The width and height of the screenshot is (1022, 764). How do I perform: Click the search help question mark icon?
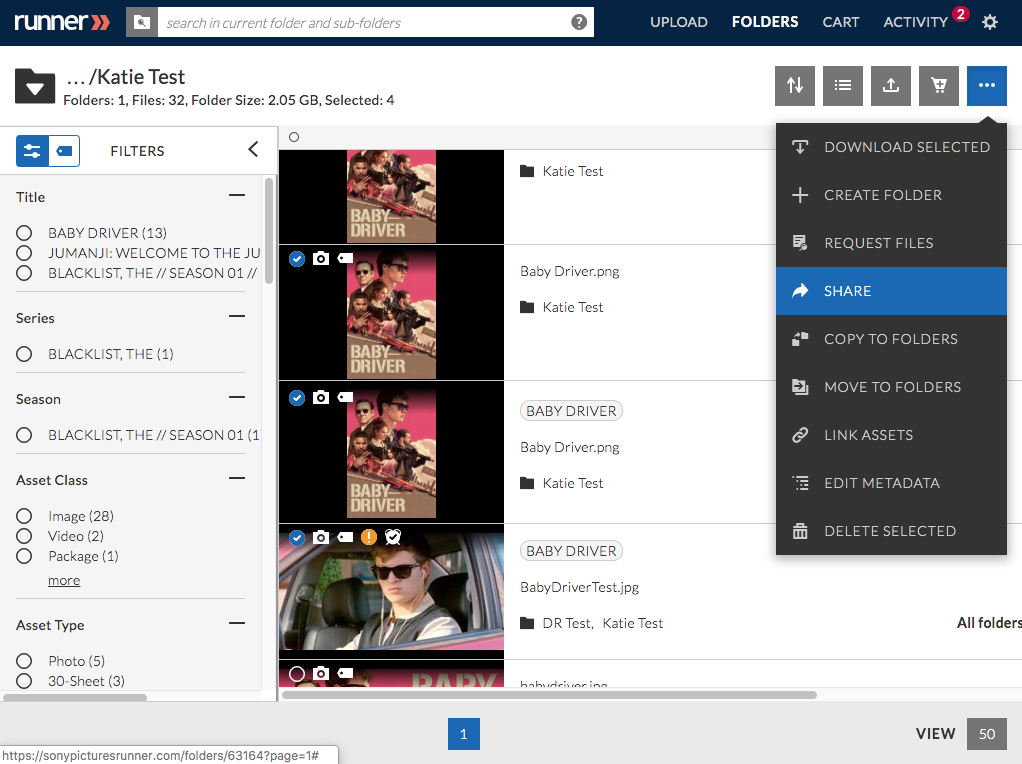pos(579,22)
